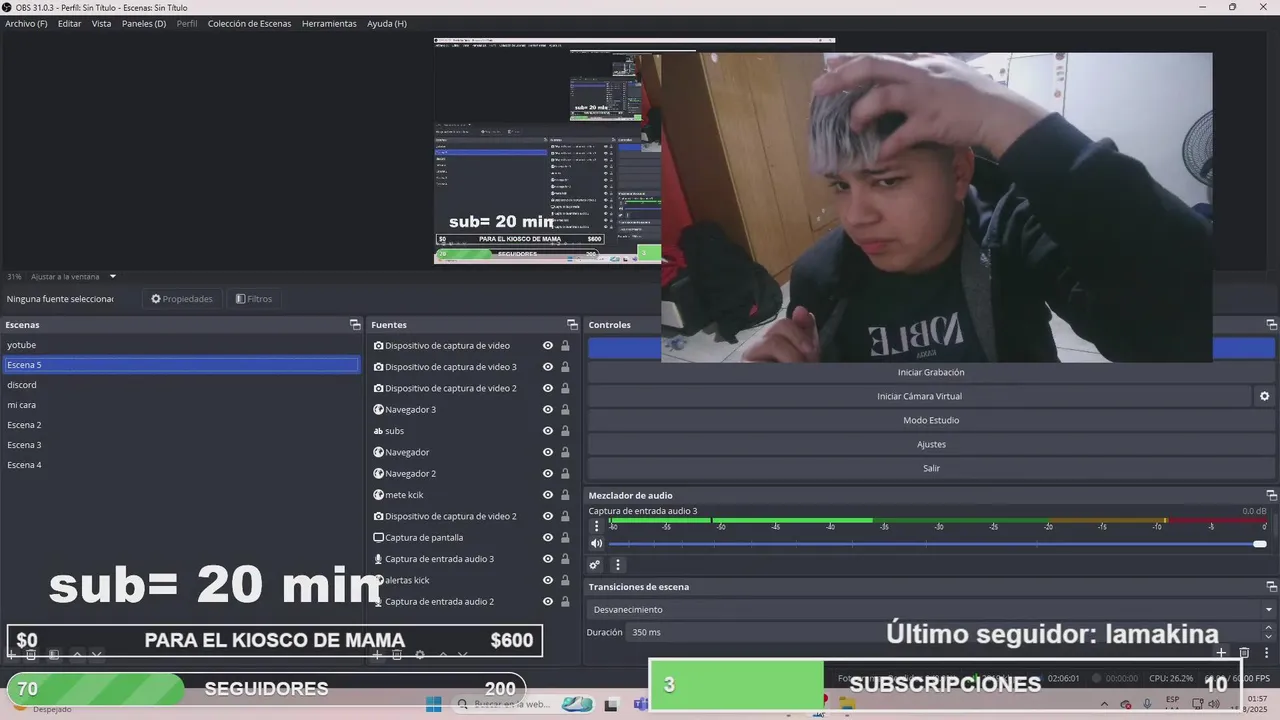The width and height of the screenshot is (1280, 720).
Task: Open Ajustes settings
Action: [x=931, y=444]
